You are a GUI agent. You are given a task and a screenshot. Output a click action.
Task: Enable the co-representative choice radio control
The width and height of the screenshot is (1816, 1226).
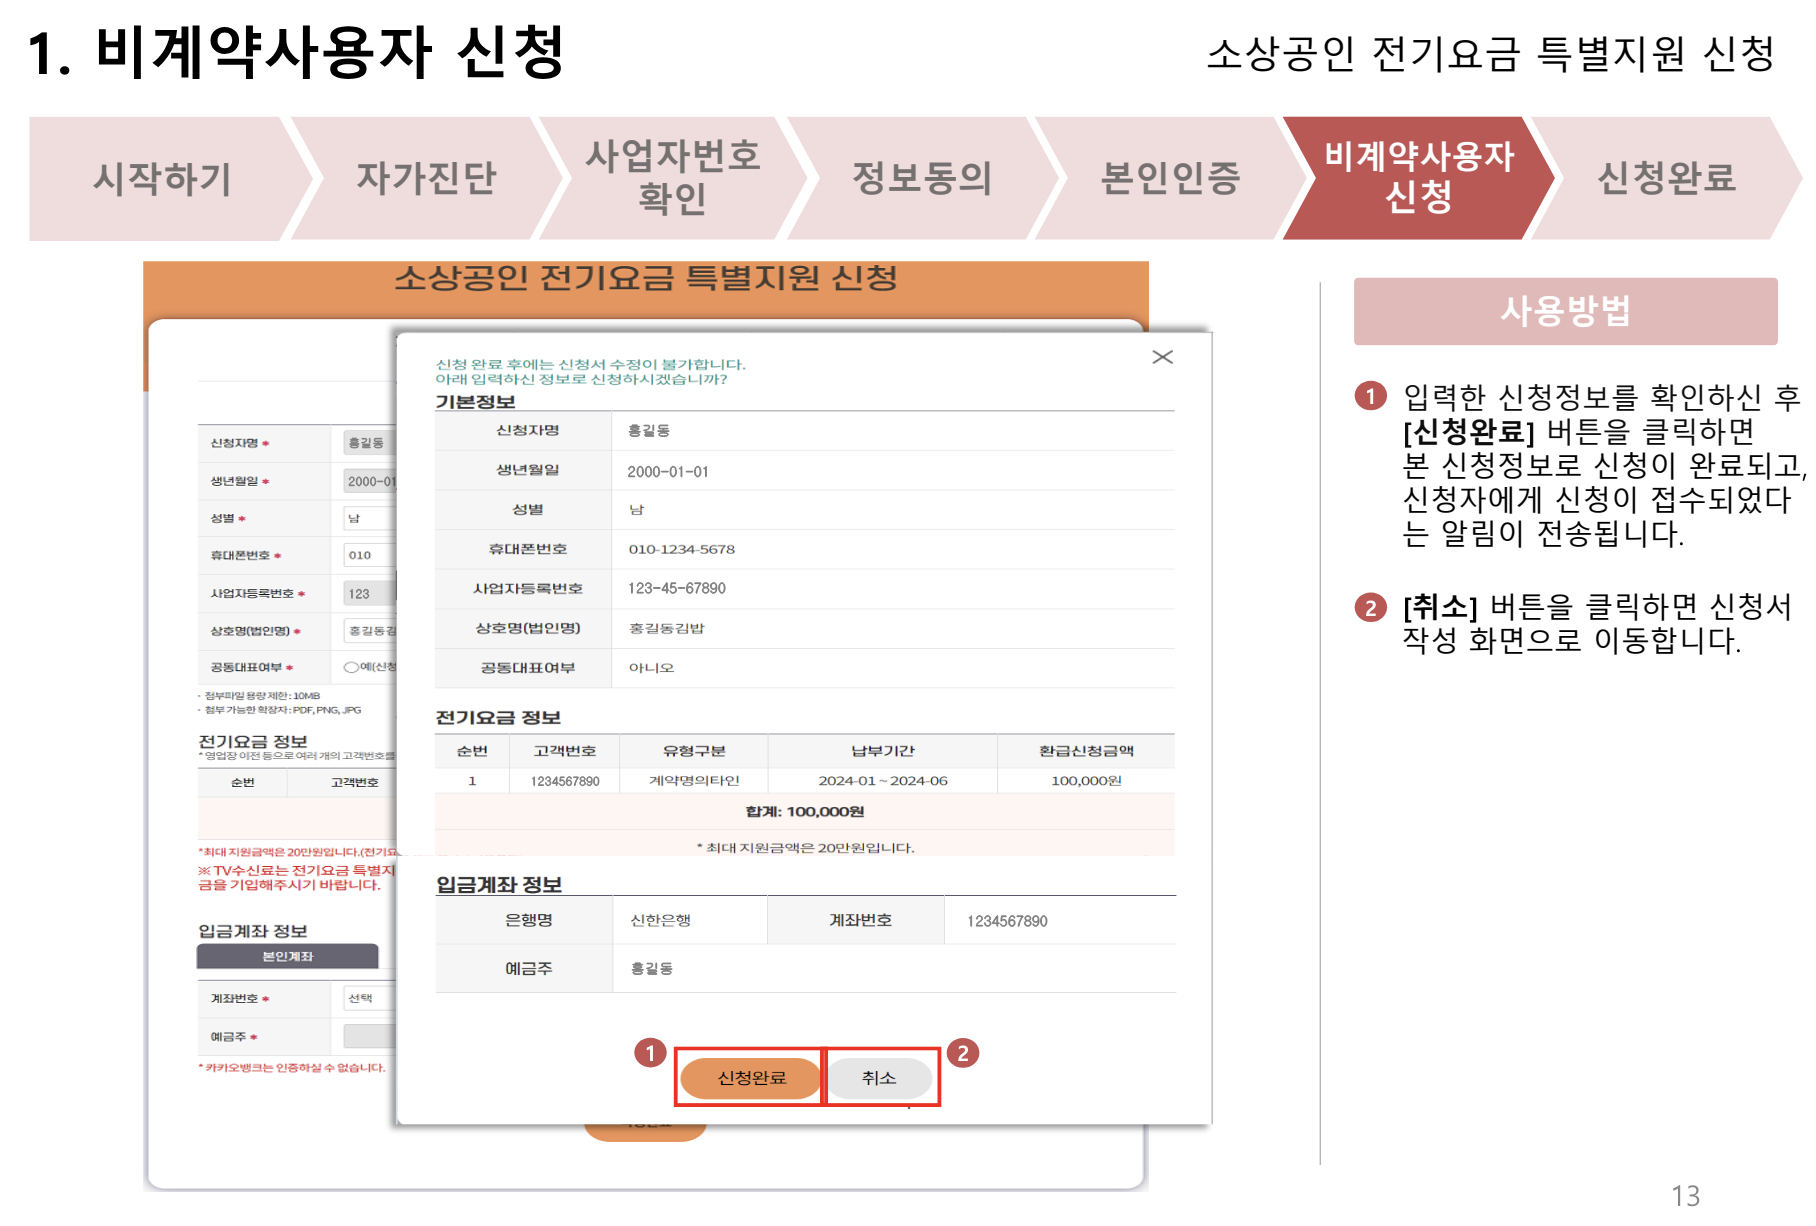(x=354, y=669)
